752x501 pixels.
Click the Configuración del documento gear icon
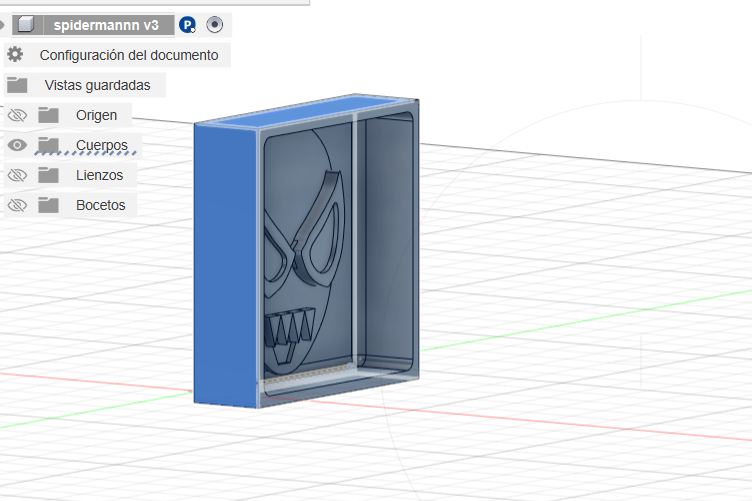[15, 54]
